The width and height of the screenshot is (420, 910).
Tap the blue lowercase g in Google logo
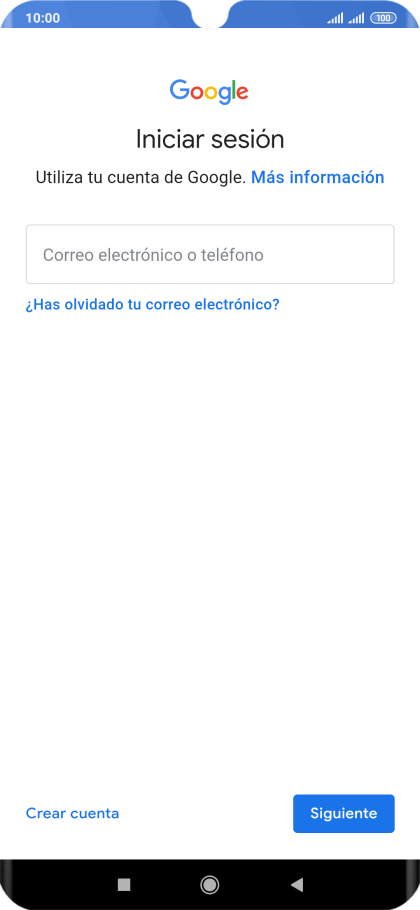(x=225, y=96)
